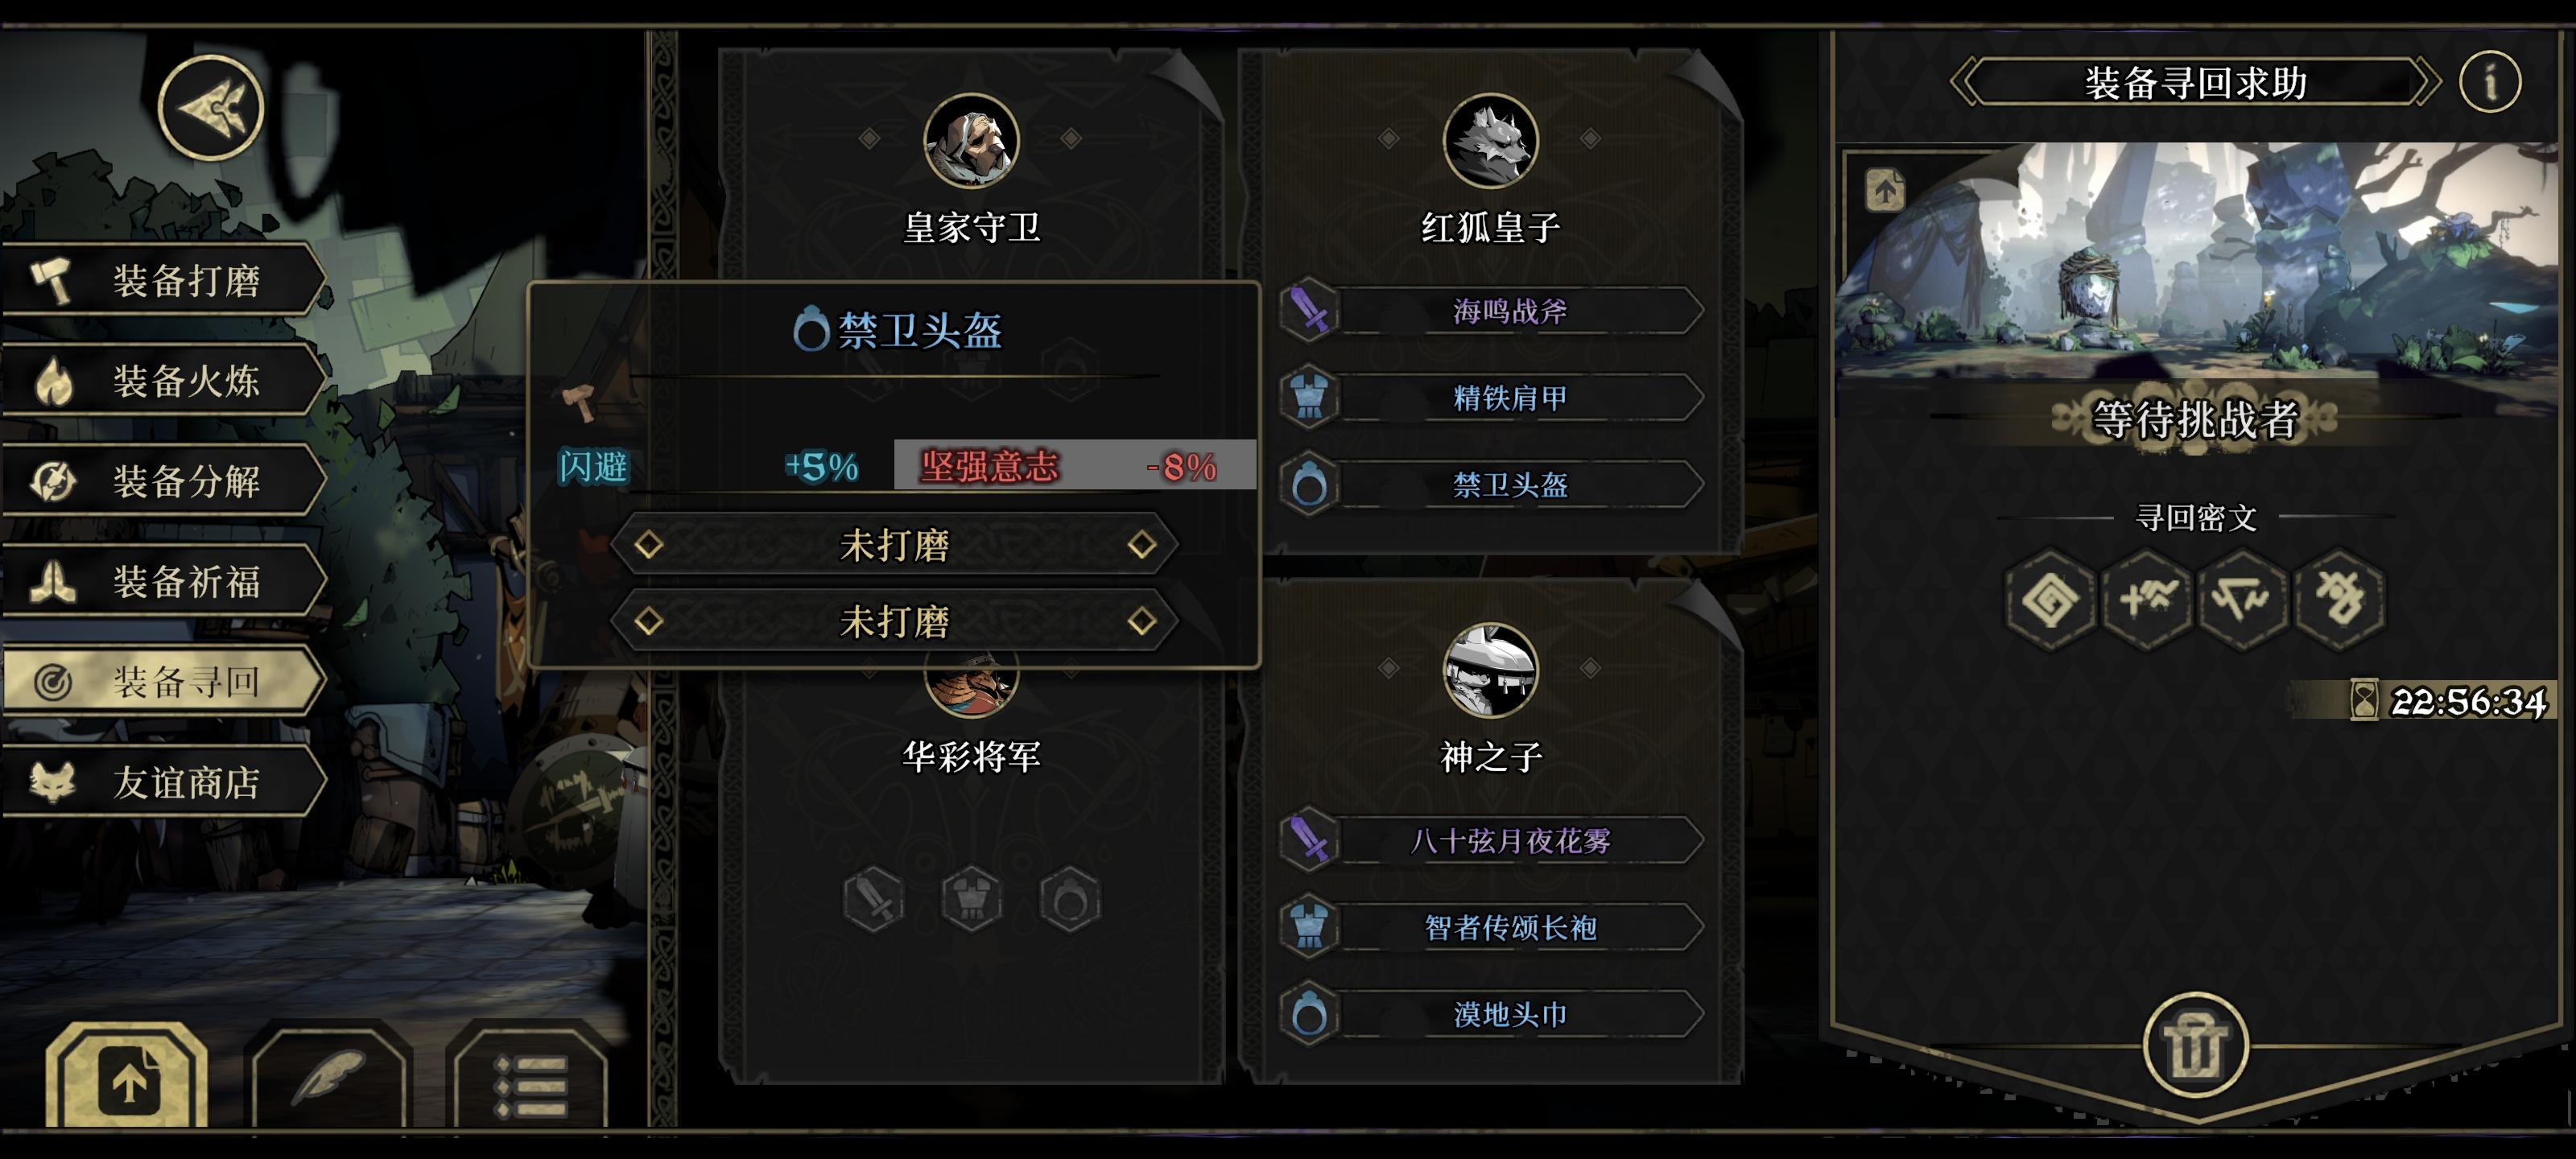Click the last retrieval cipher rune

coord(2339,600)
